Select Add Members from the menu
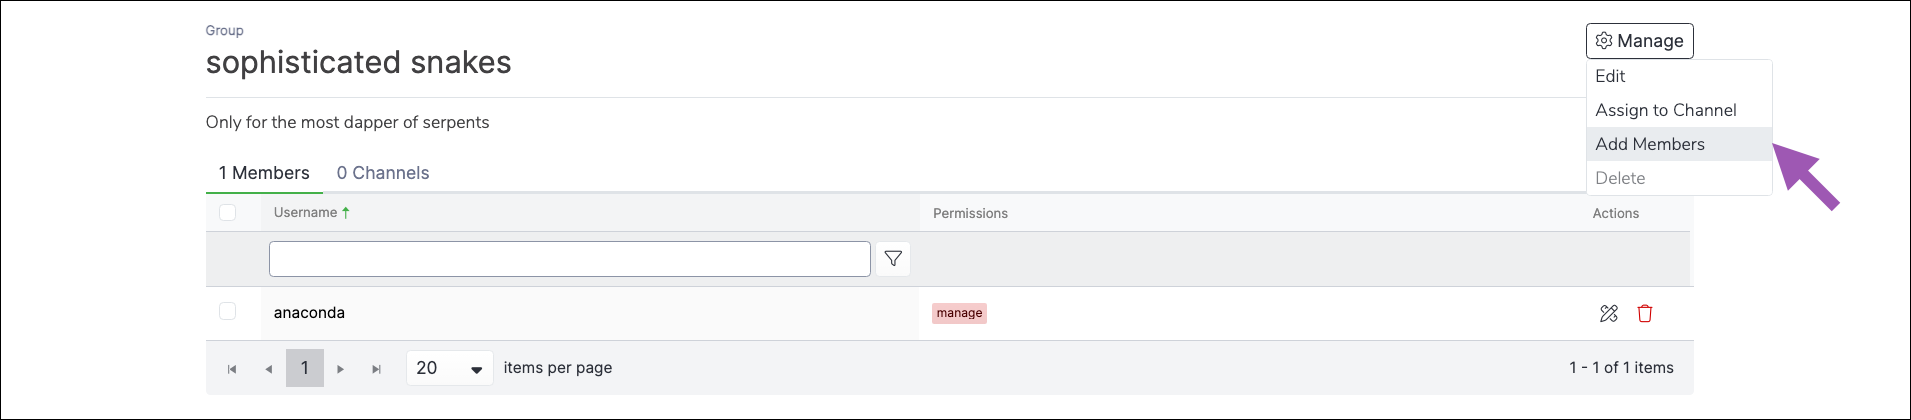1911x420 pixels. [1649, 144]
